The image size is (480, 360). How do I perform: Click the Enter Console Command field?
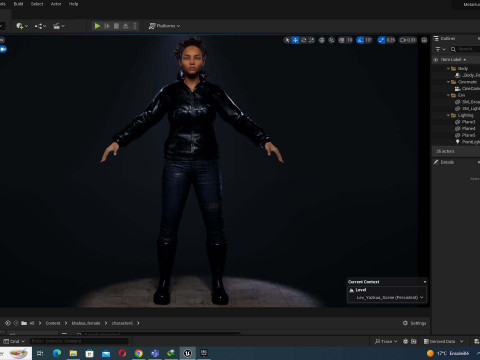[79, 341]
